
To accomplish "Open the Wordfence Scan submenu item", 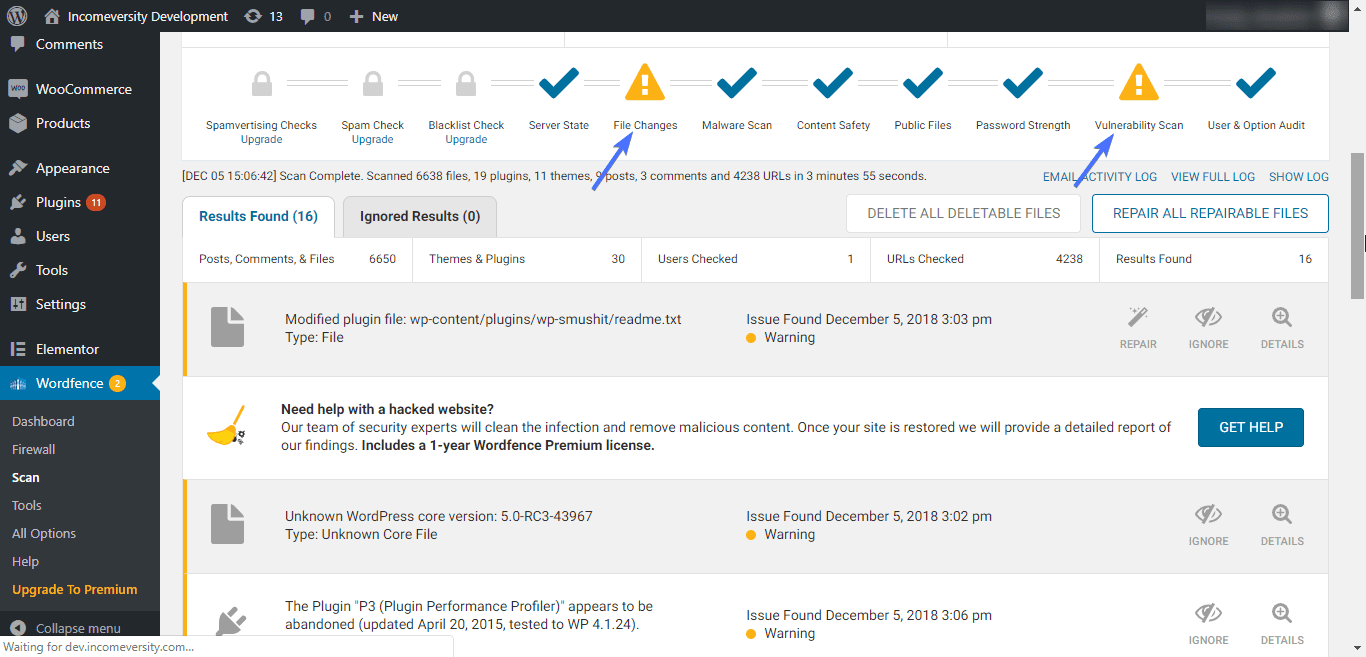I will (26, 477).
